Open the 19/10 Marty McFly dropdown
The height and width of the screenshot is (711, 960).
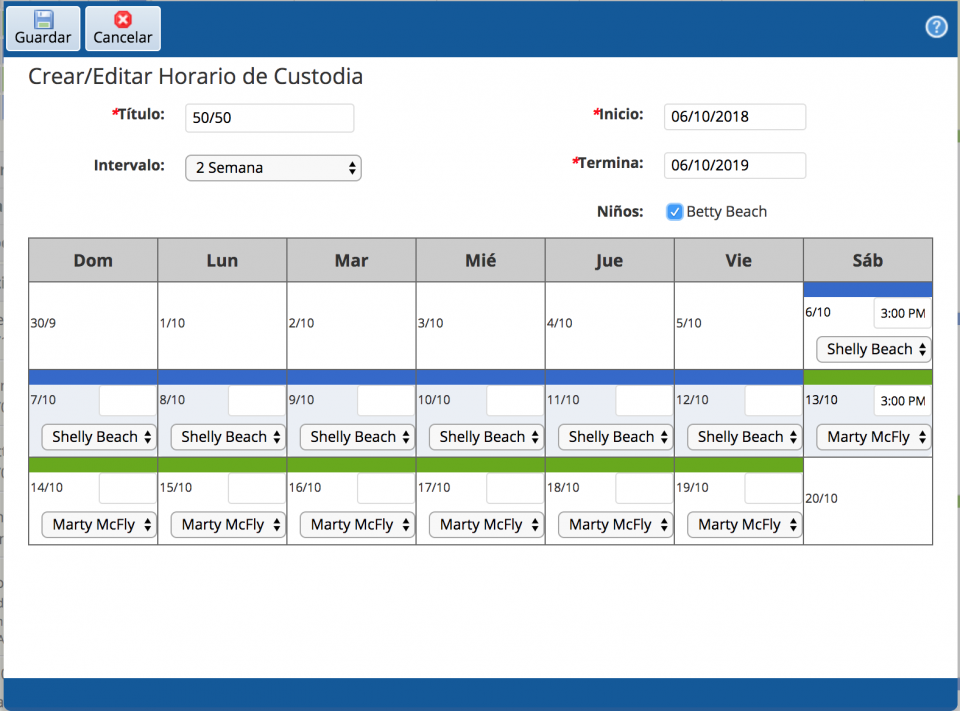tap(744, 524)
